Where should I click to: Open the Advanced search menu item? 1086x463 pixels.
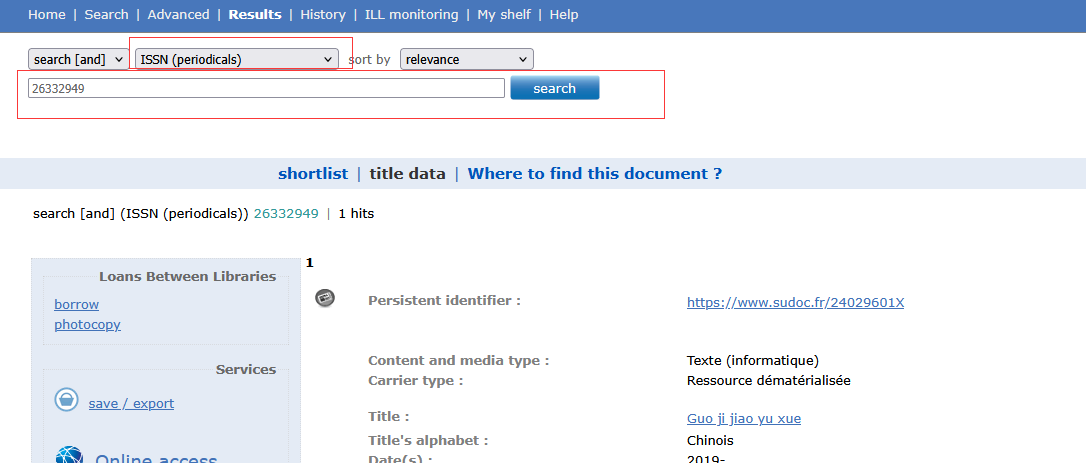pos(178,15)
